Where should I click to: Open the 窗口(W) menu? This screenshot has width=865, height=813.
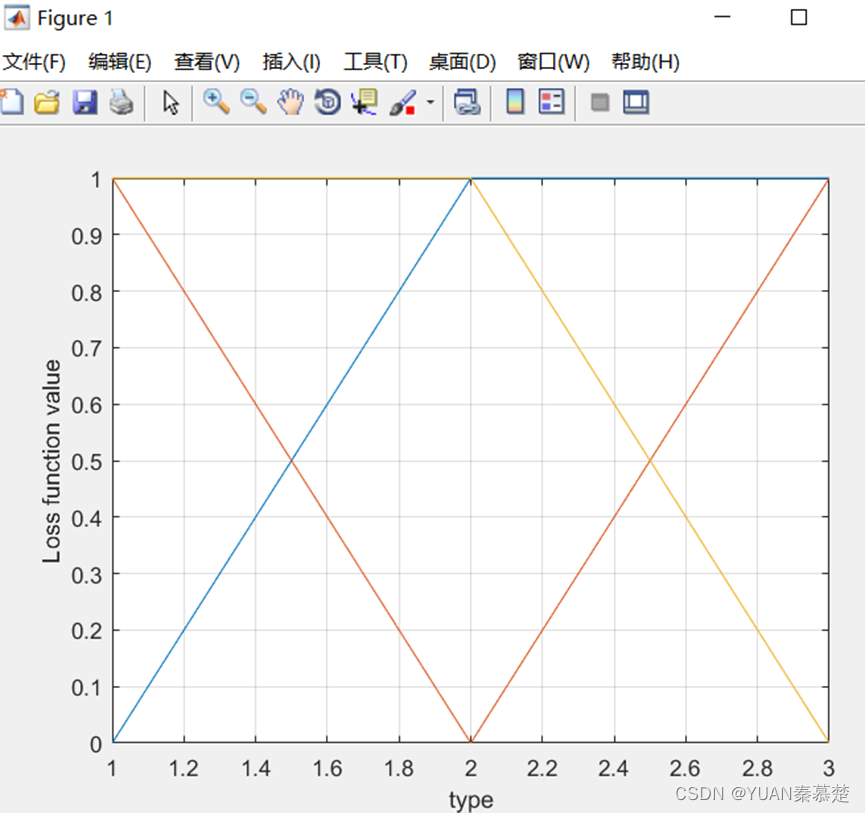553,62
